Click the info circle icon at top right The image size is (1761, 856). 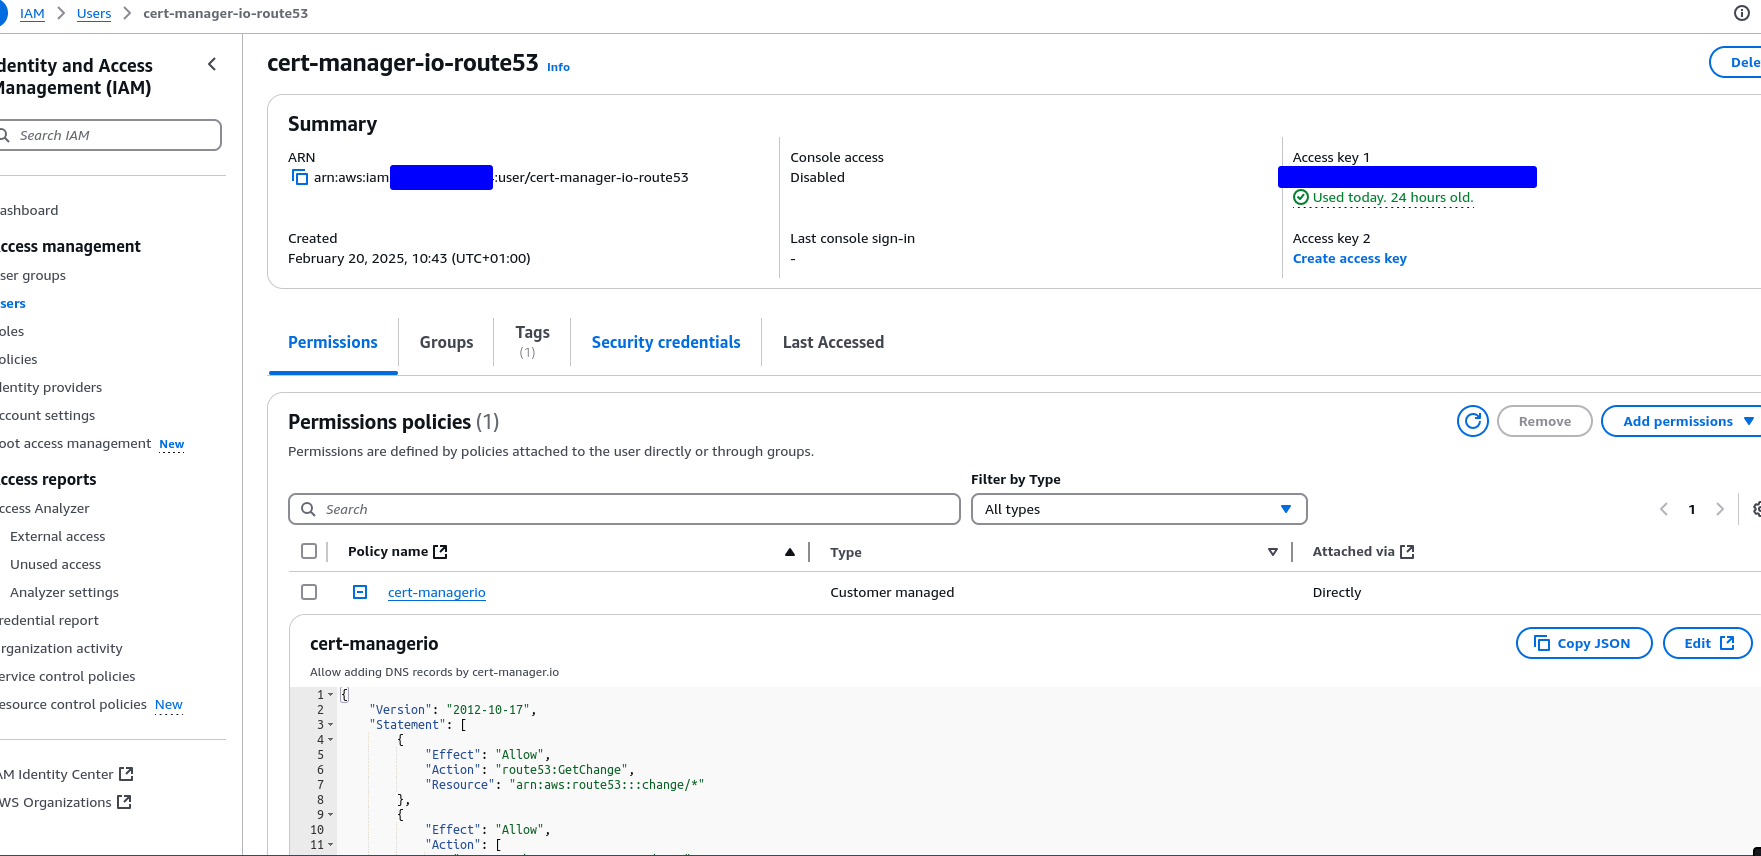pos(1741,13)
